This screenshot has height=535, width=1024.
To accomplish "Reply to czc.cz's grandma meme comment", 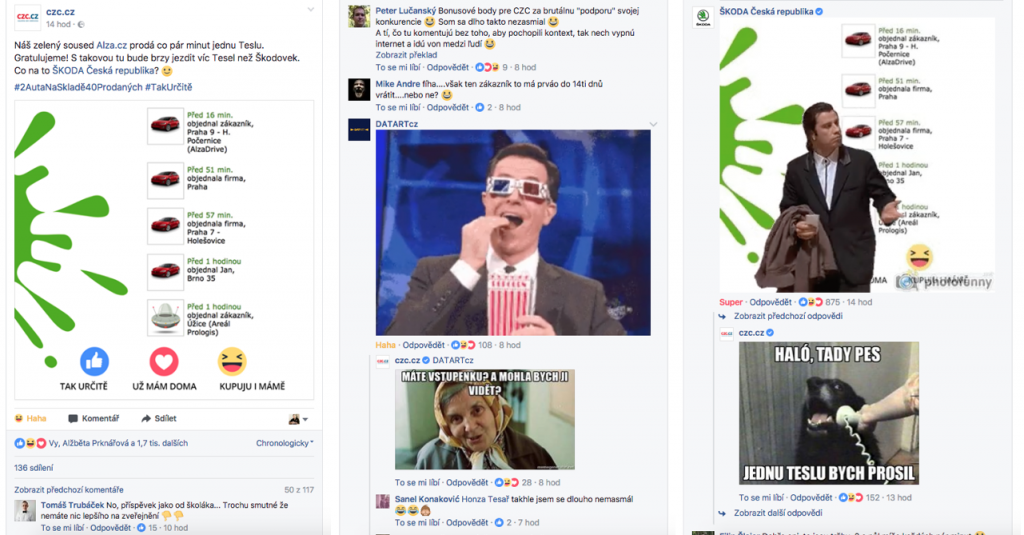I will pos(467,483).
